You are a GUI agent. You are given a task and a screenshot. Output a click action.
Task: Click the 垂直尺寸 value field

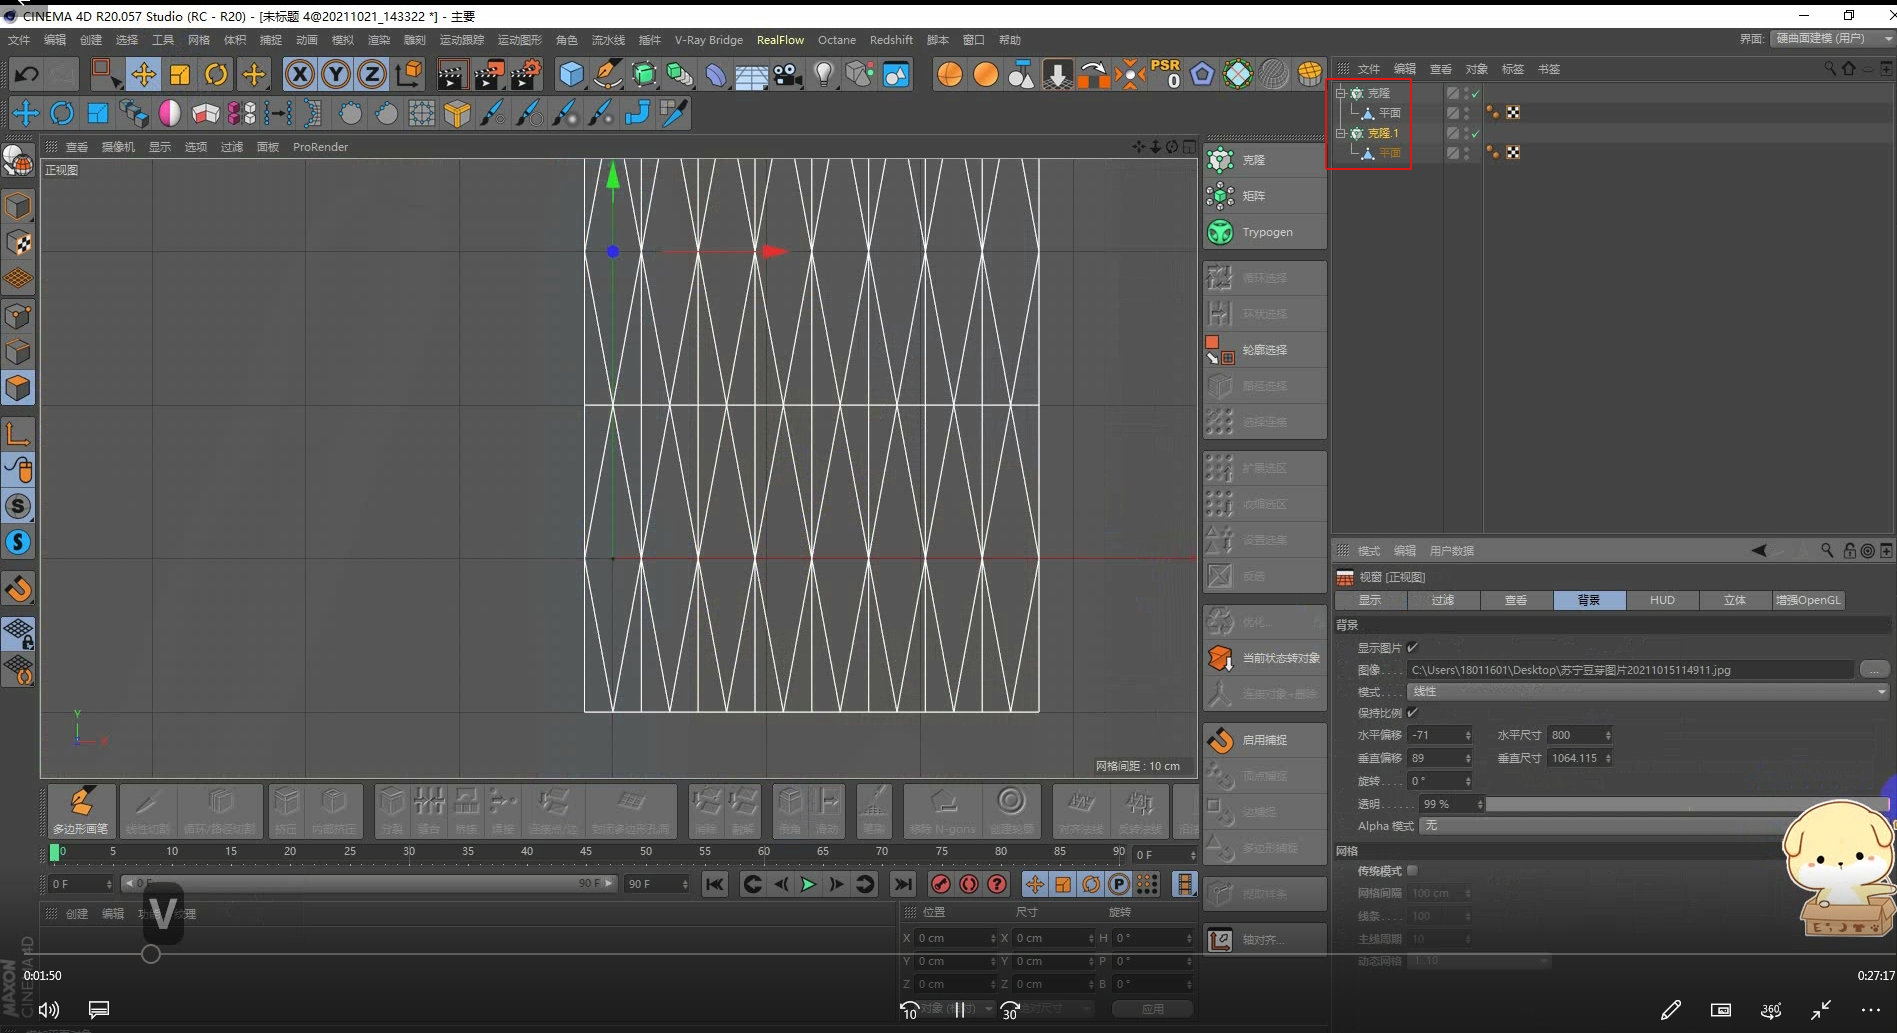point(1575,758)
